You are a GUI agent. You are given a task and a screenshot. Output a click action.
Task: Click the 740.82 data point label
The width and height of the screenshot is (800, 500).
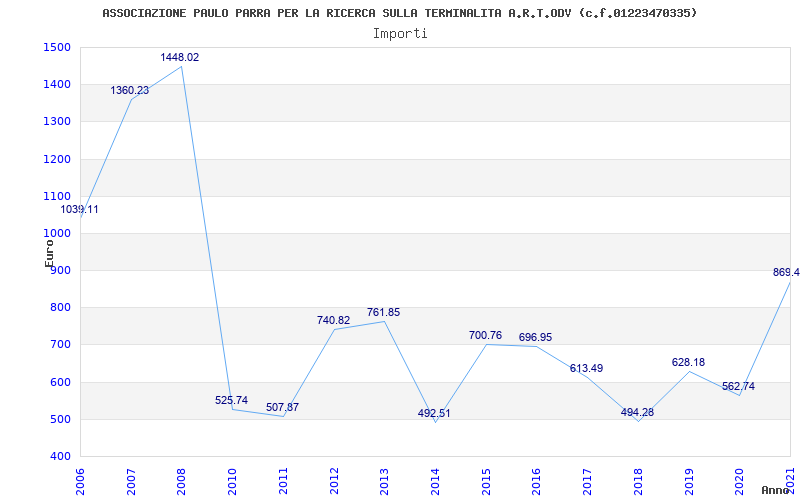pos(333,320)
